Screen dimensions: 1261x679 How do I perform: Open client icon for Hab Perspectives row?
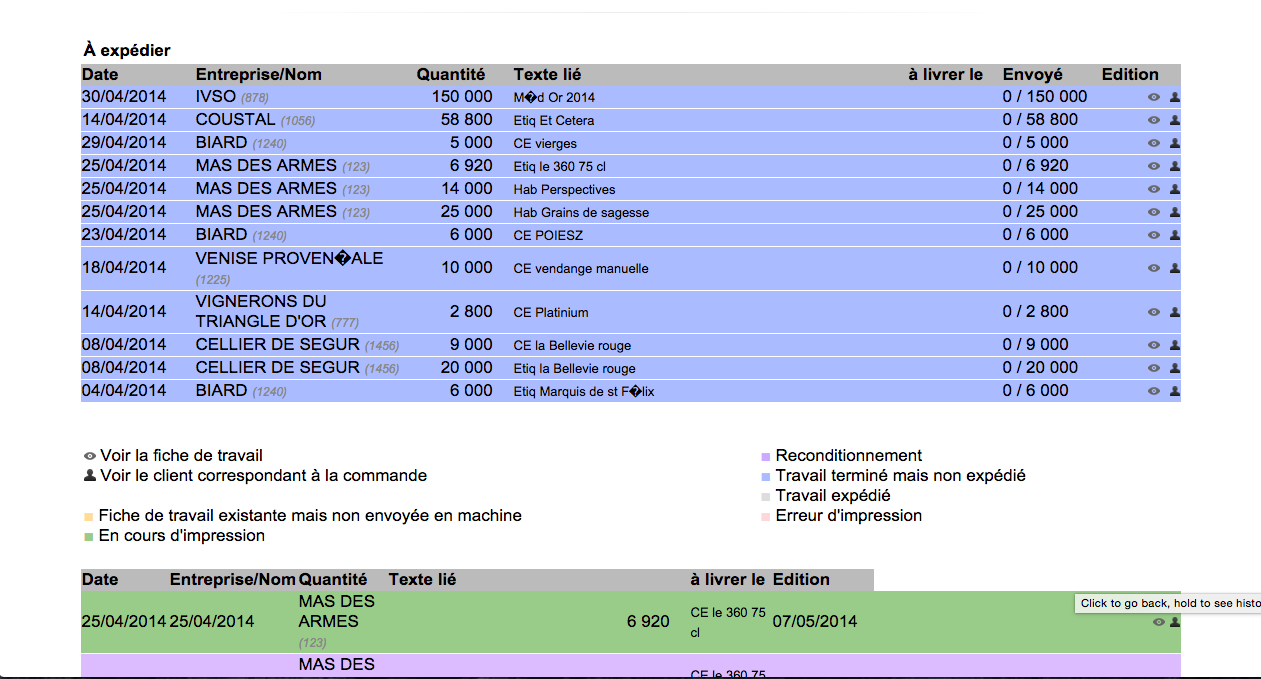1175,189
